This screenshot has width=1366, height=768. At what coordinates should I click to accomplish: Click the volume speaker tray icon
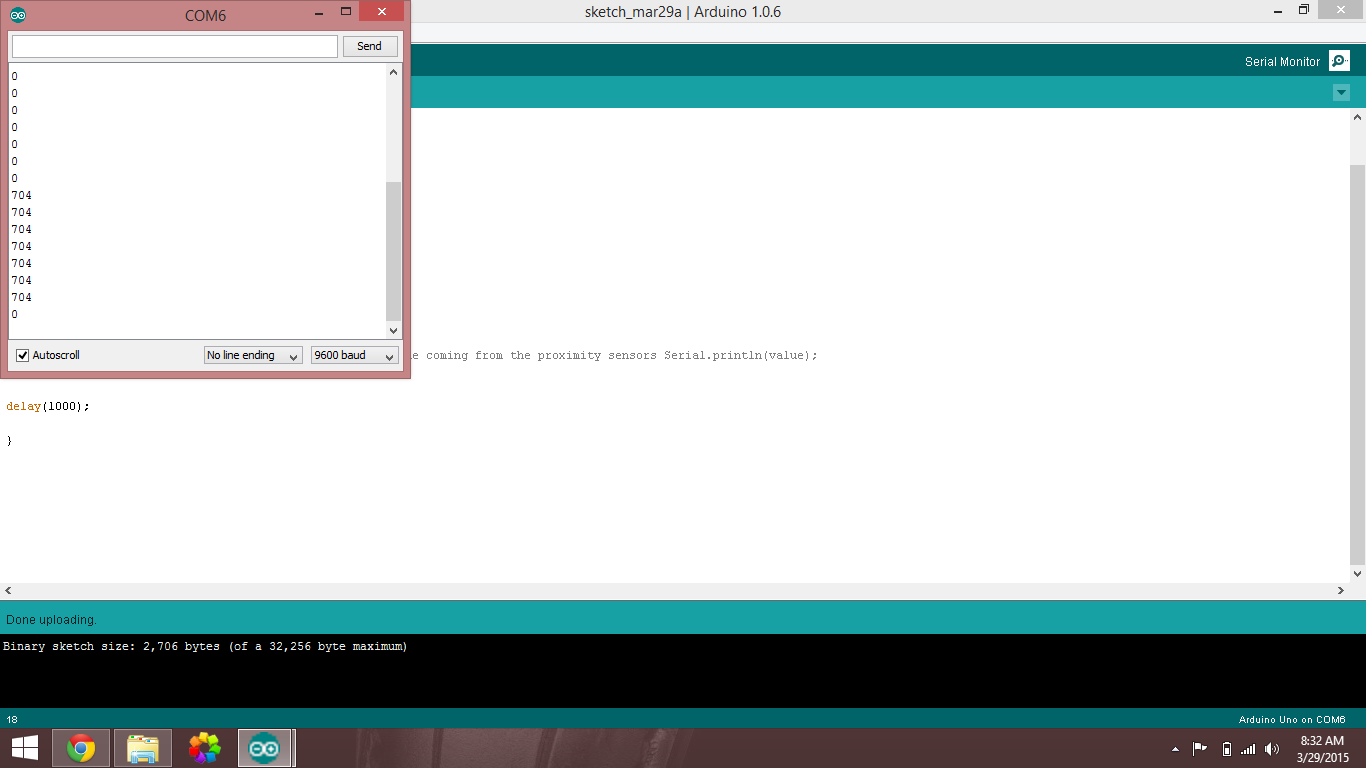(x=1272, y=749)
